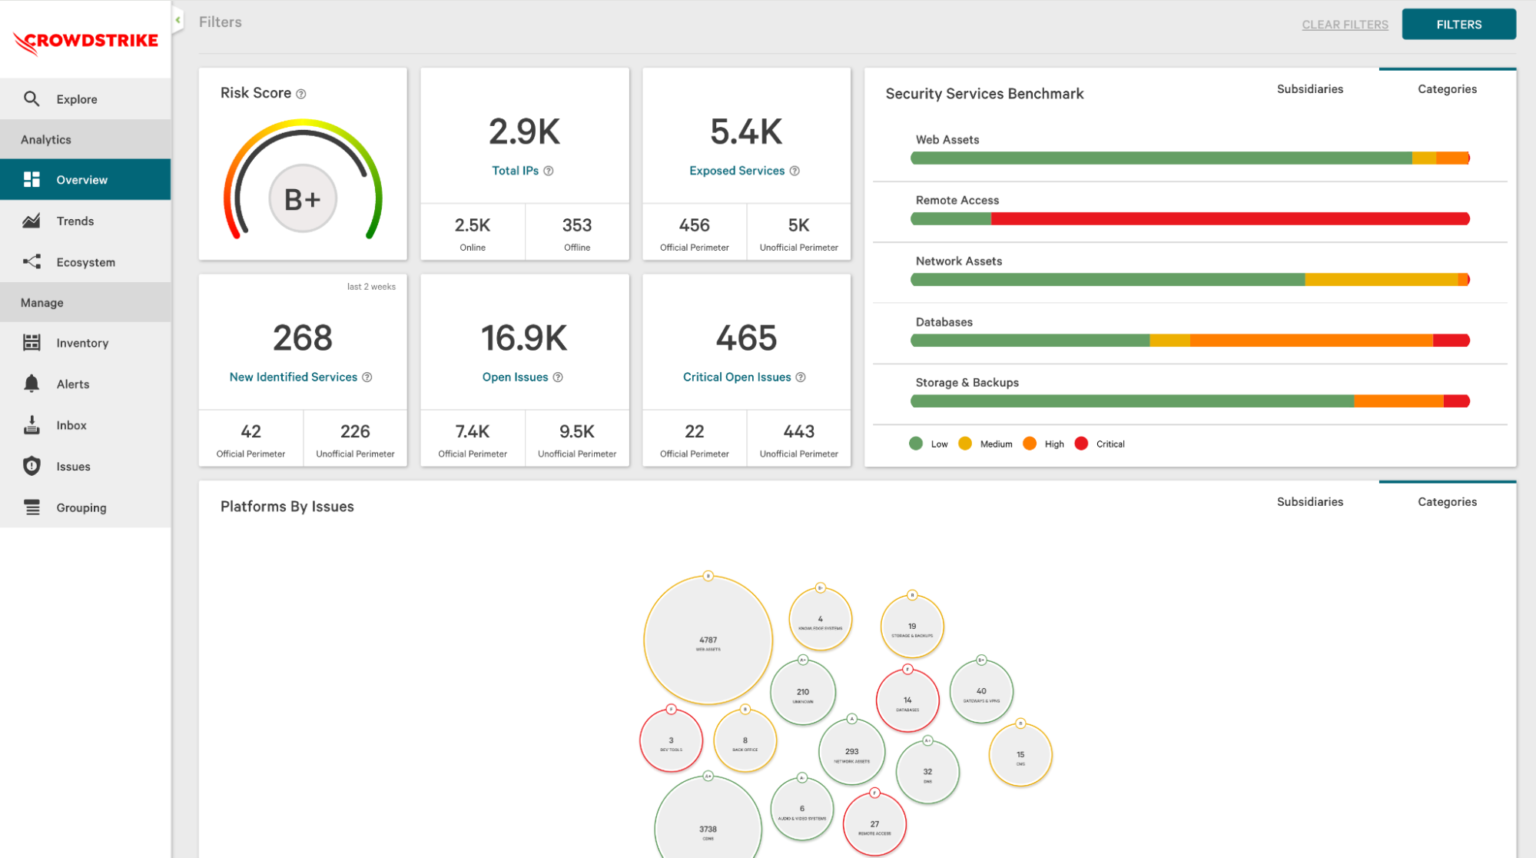Collapse the navigation sidebar

tap(177, 19)
